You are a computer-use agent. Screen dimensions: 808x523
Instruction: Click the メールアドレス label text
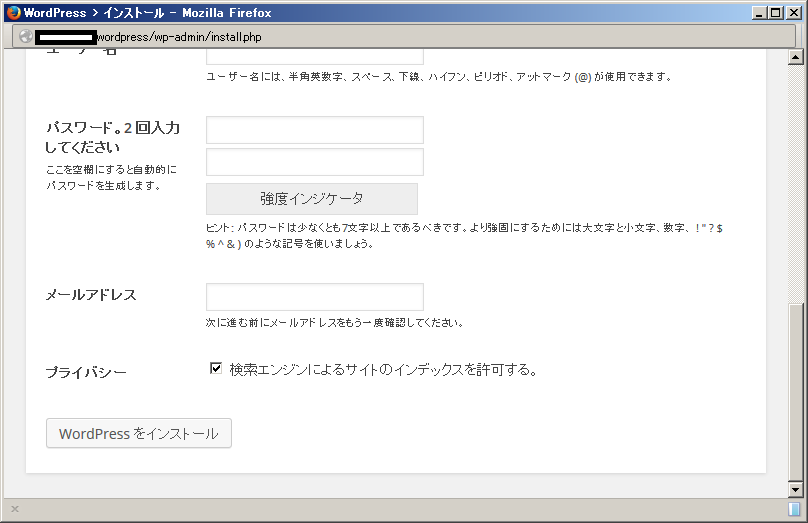coord(91,295)
